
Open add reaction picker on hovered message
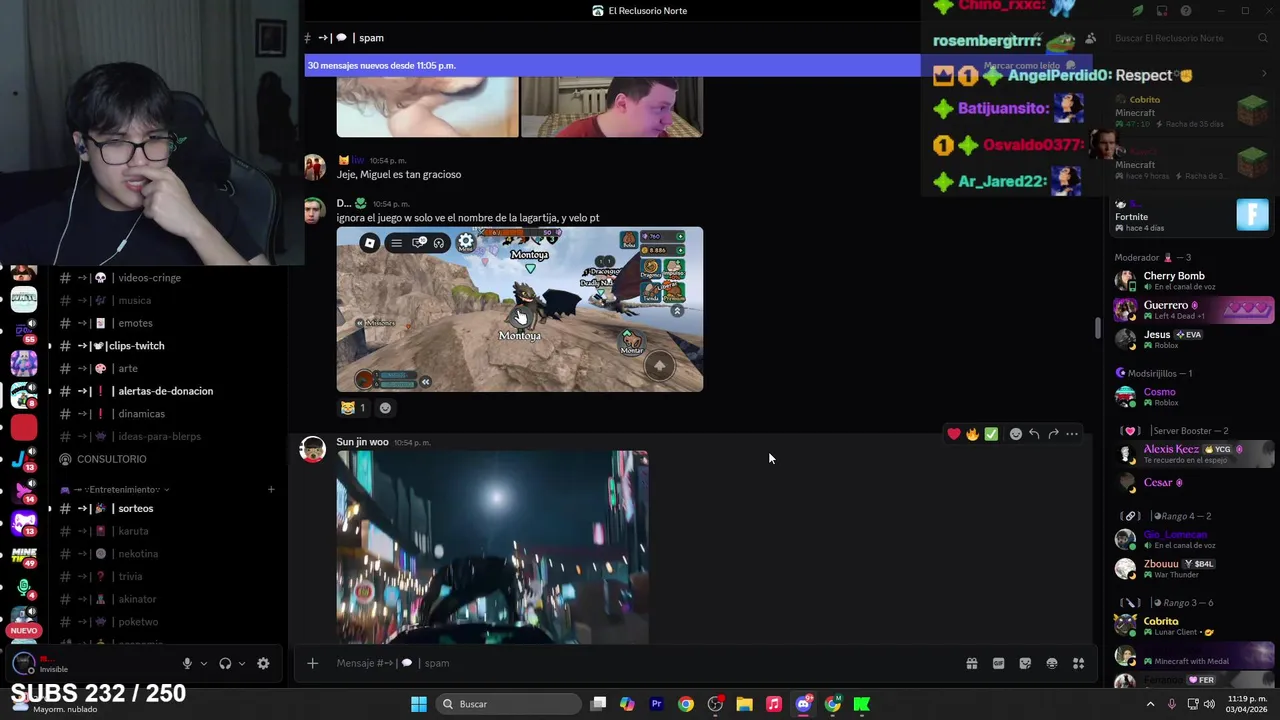pyautogui.click(x=1015, y=434)
